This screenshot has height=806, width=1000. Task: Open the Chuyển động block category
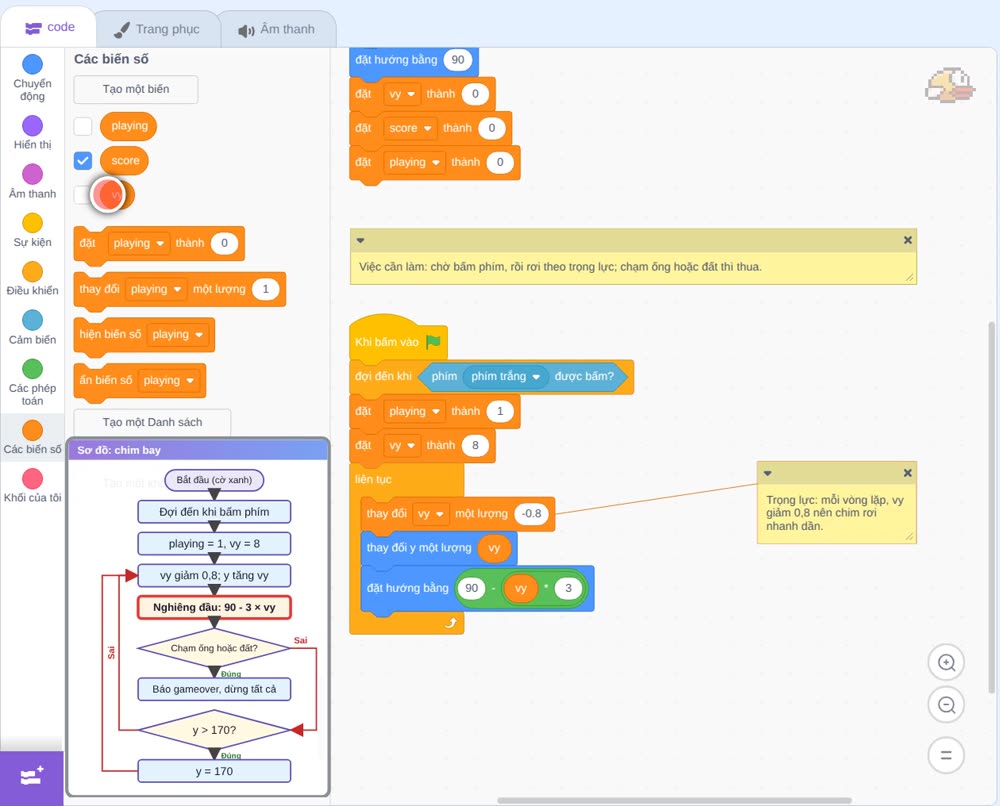point(32,77)
